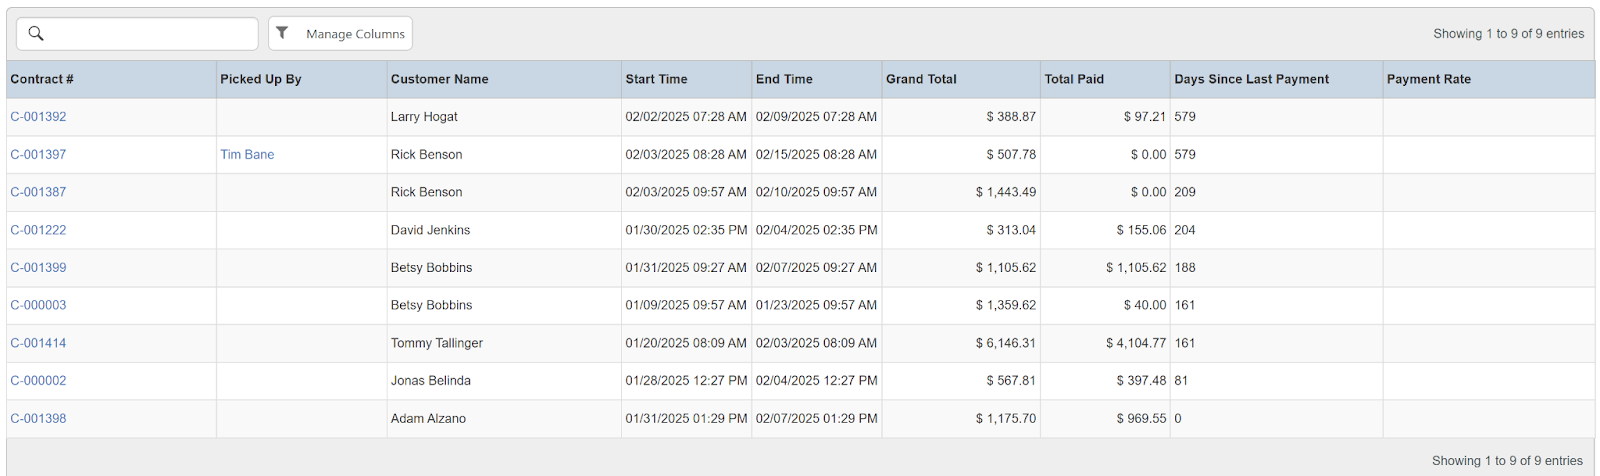Image resolution: width=1600 pixels, height=476 pixels.
Task: Open contract C-001392 link
Action: coord(38,117)
